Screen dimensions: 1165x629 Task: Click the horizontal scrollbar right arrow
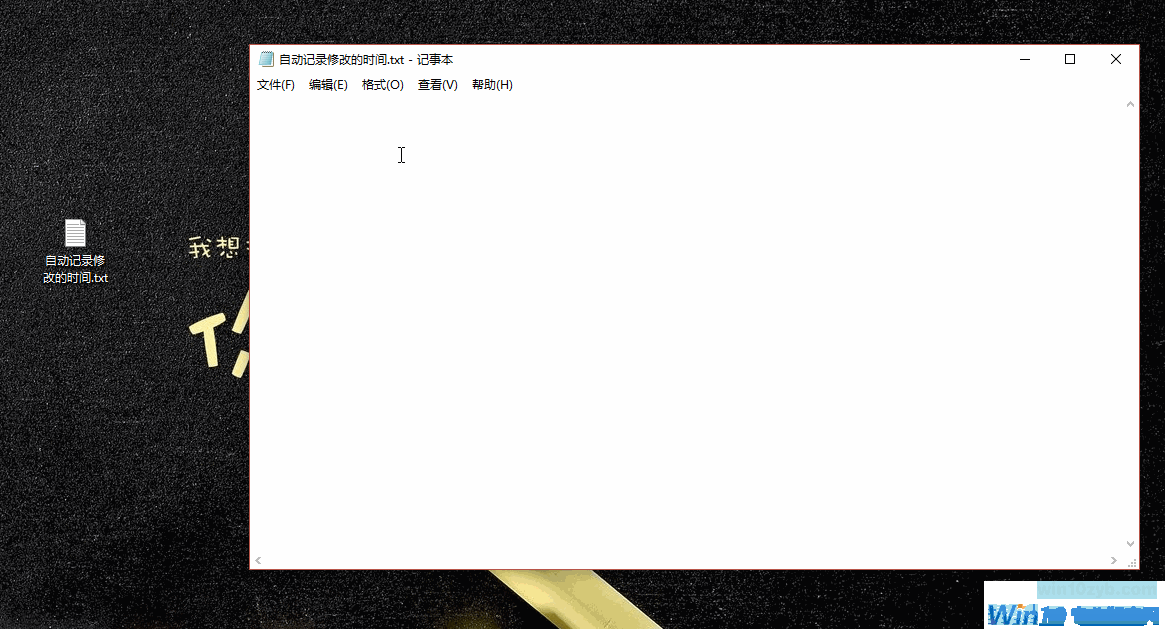pos(1113,561)
